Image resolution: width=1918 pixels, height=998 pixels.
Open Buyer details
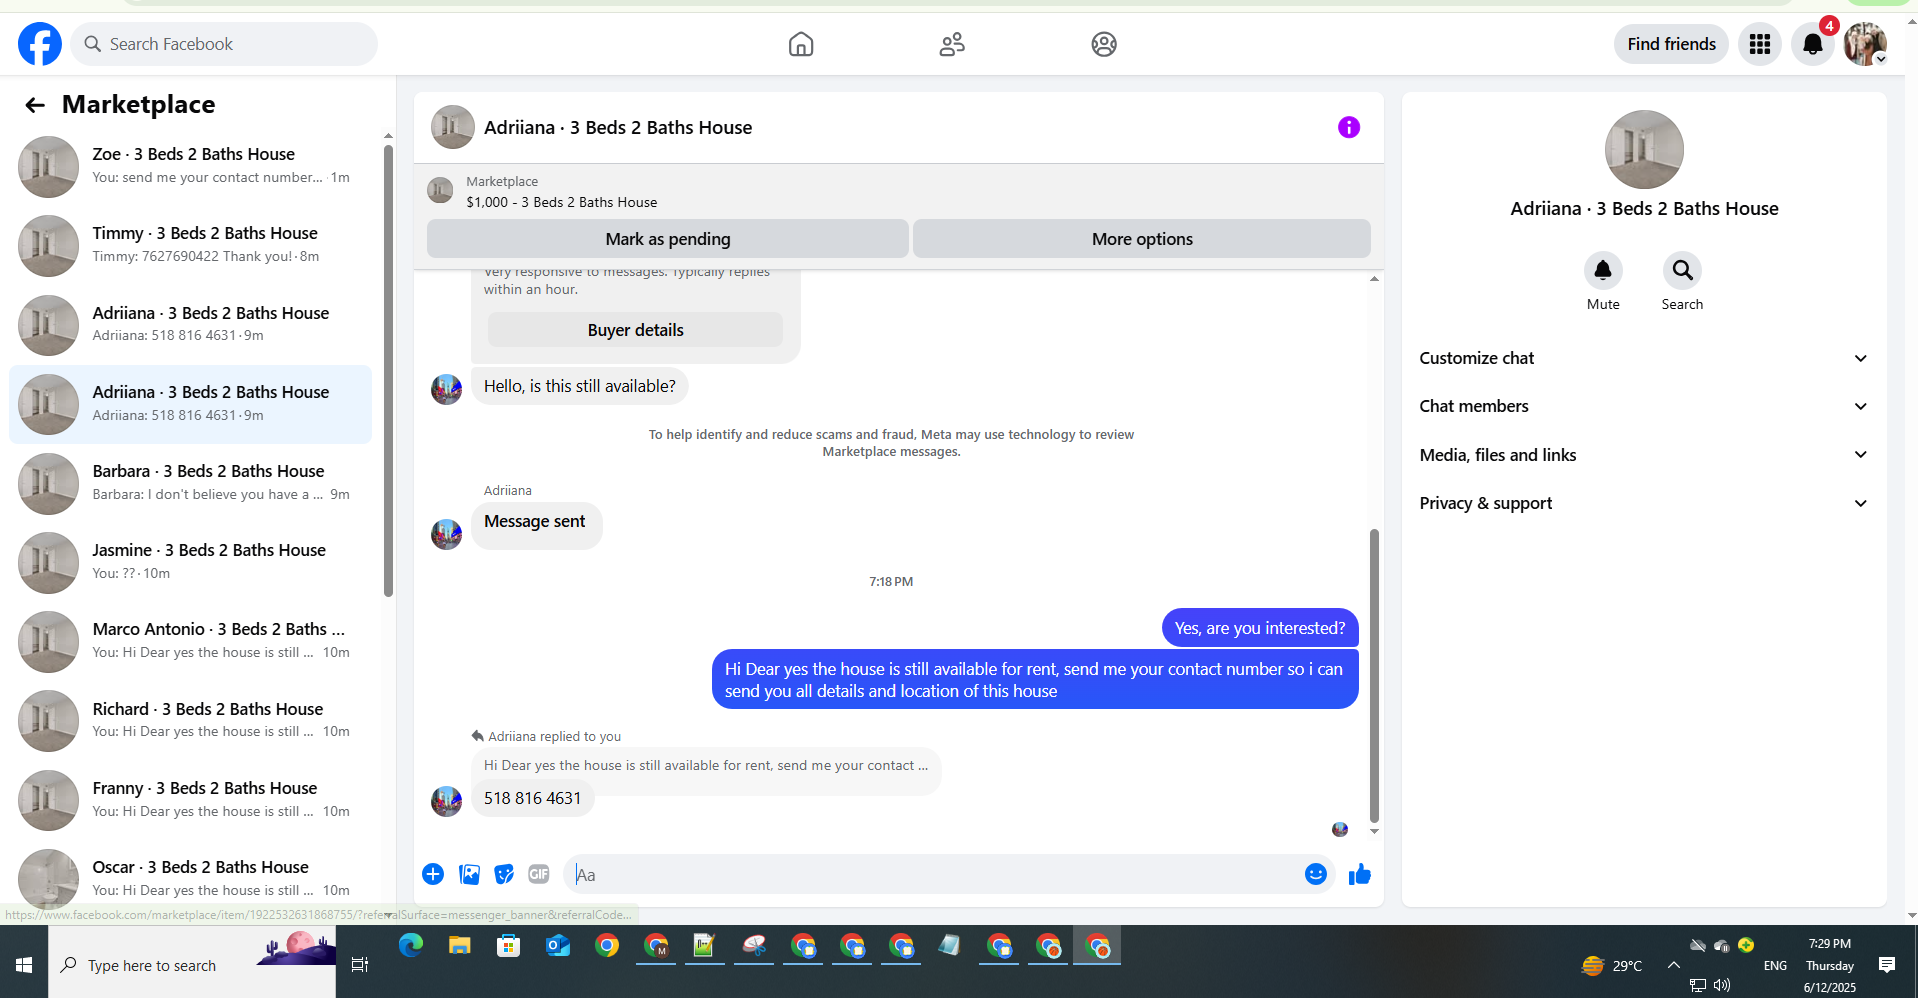(635, 330)
